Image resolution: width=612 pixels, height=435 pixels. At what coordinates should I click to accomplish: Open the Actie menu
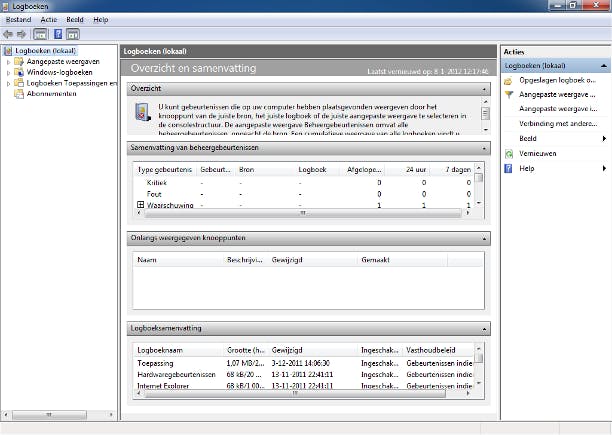(x=48, y=19)
